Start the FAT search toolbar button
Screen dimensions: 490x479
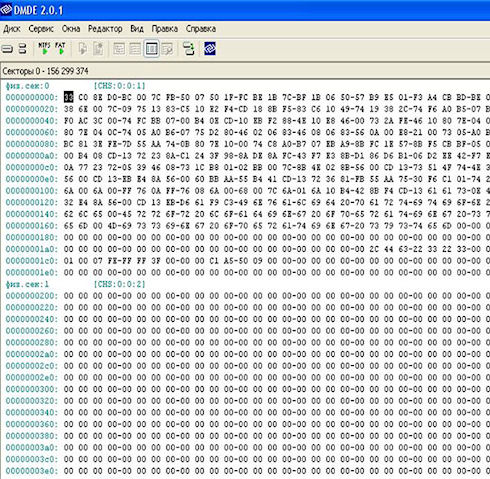(60, 49)
